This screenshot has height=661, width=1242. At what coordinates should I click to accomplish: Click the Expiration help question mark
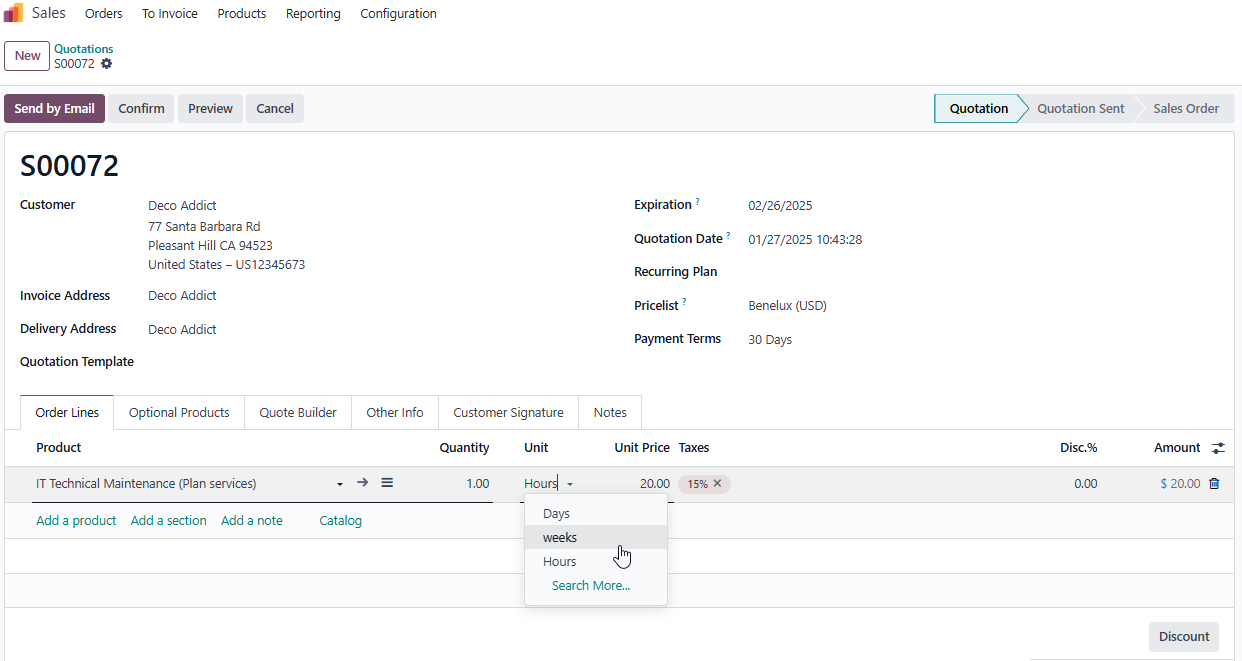coord(698,202)
